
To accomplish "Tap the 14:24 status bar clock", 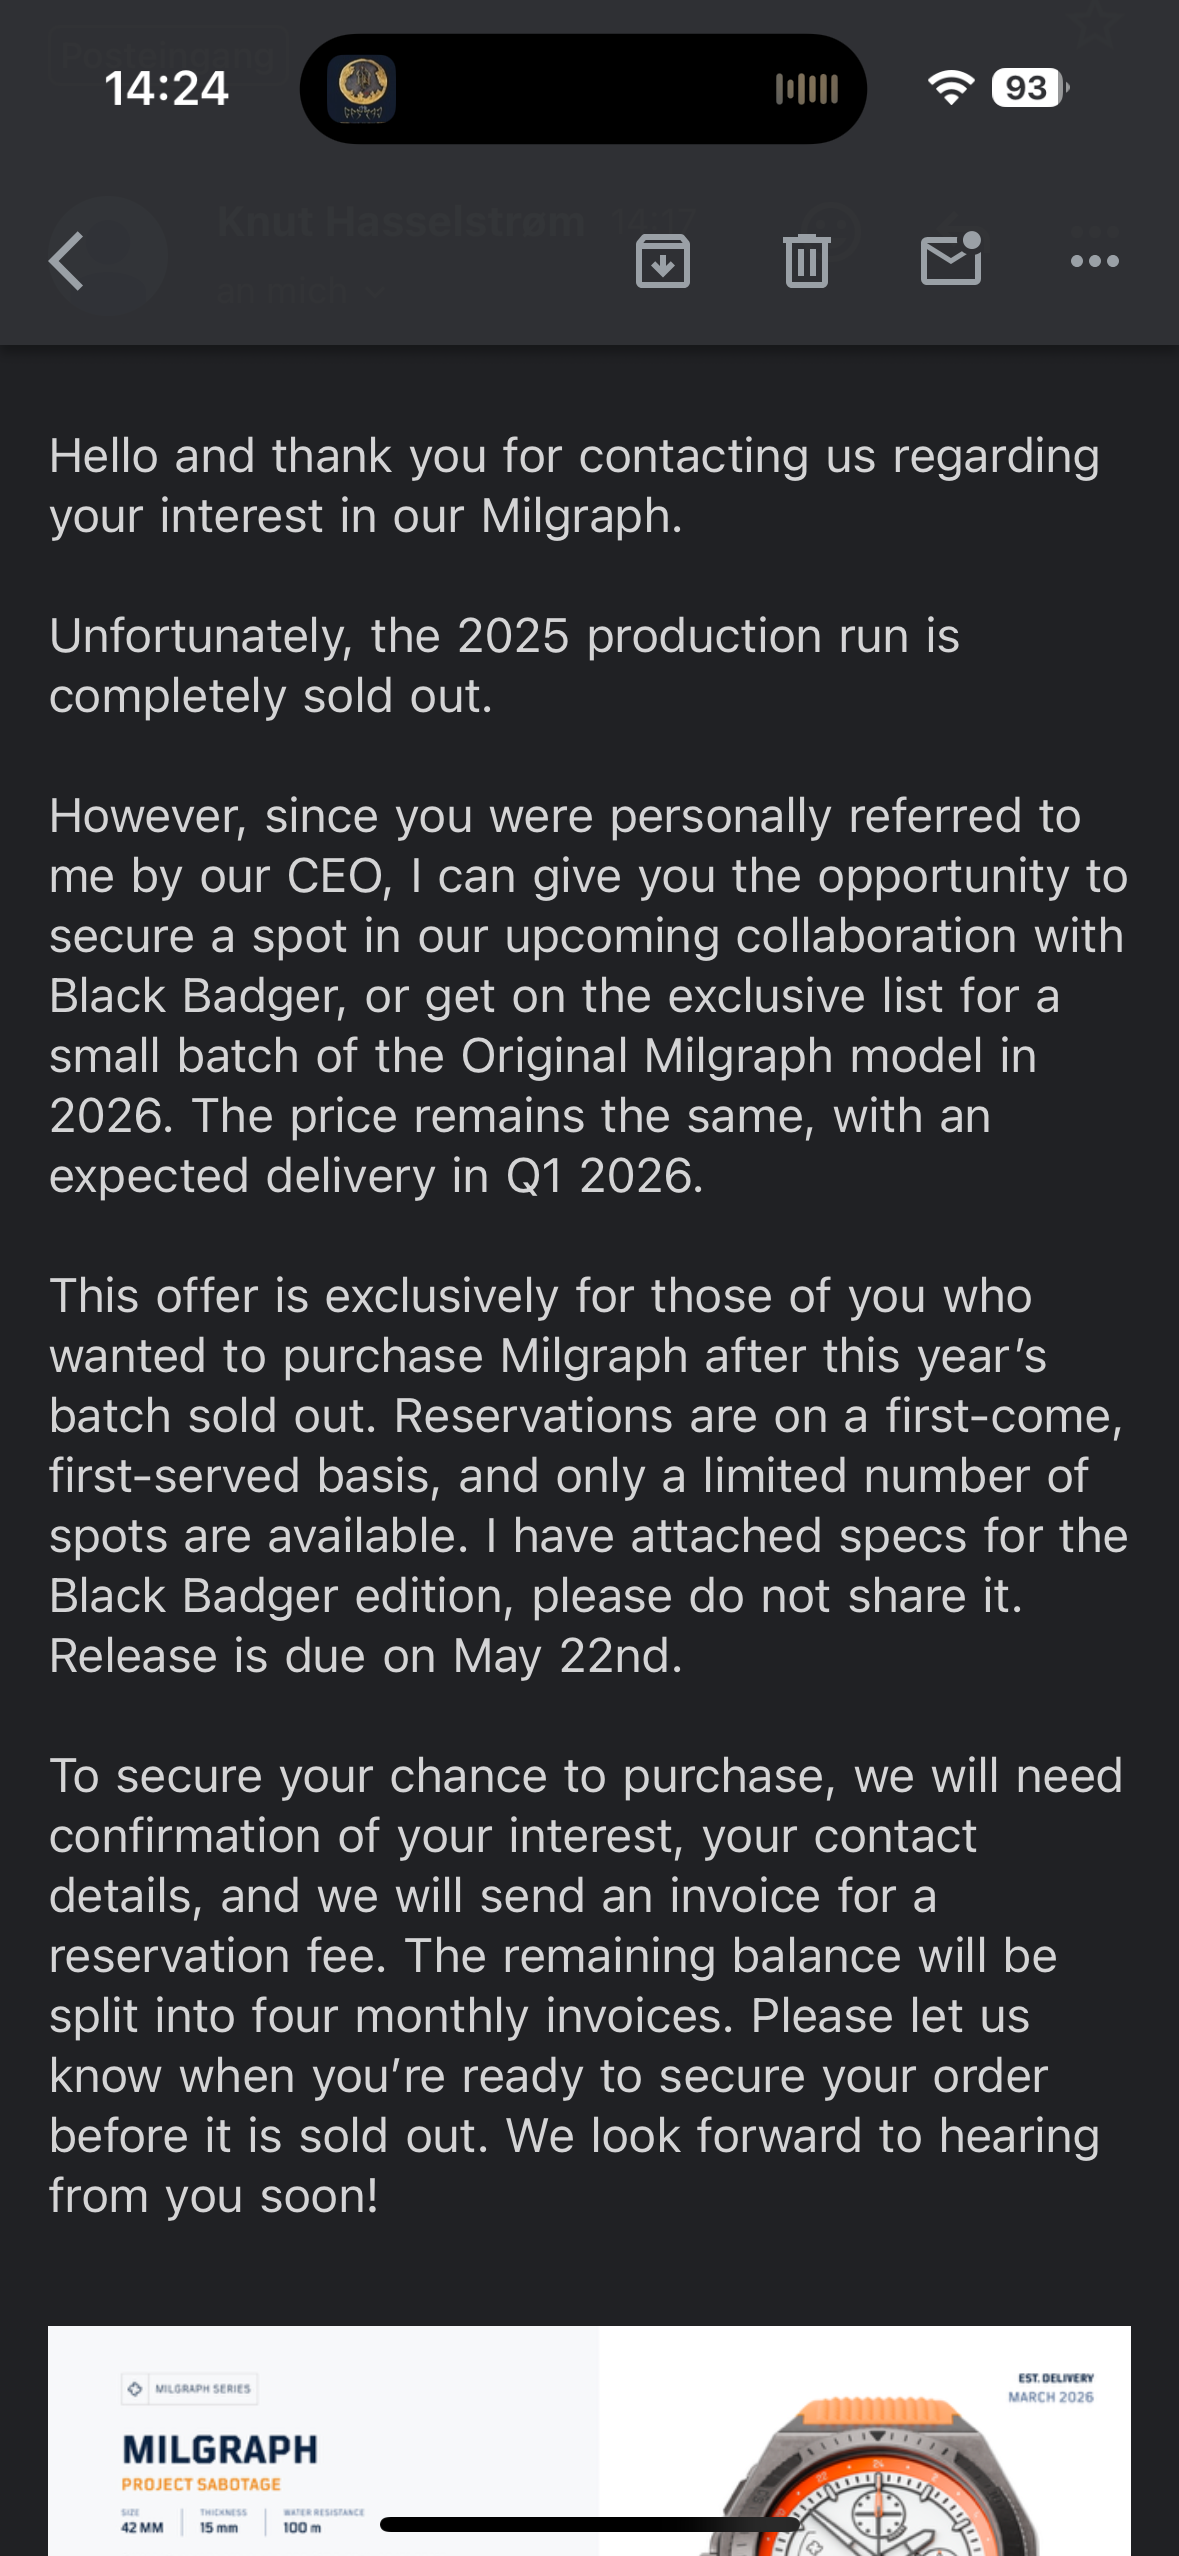I will tap(166, 88).
